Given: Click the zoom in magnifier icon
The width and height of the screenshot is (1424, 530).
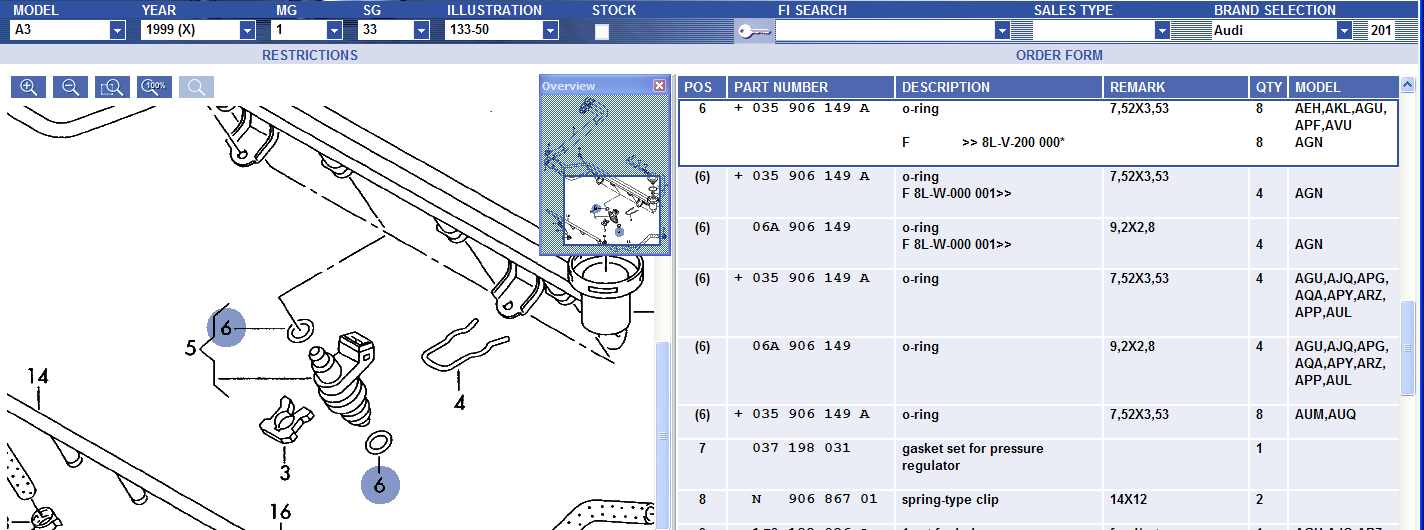Looking at the screenshot, I should point(29,87).
